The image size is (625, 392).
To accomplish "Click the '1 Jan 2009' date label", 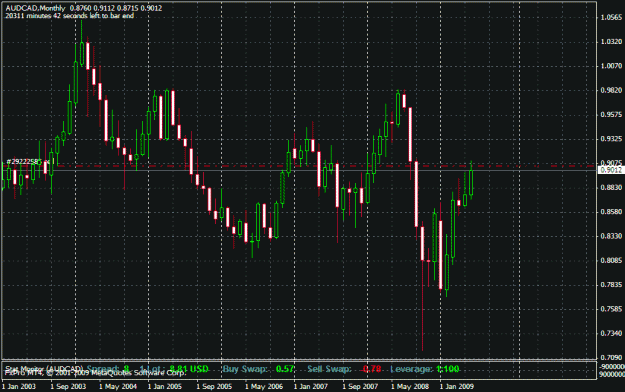I will 457,386.
